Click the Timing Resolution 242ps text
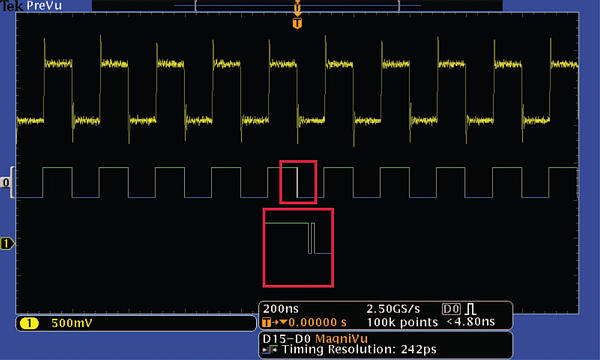Image resolution: width=600 pixels, height=360 pixels. click(359, 349)
